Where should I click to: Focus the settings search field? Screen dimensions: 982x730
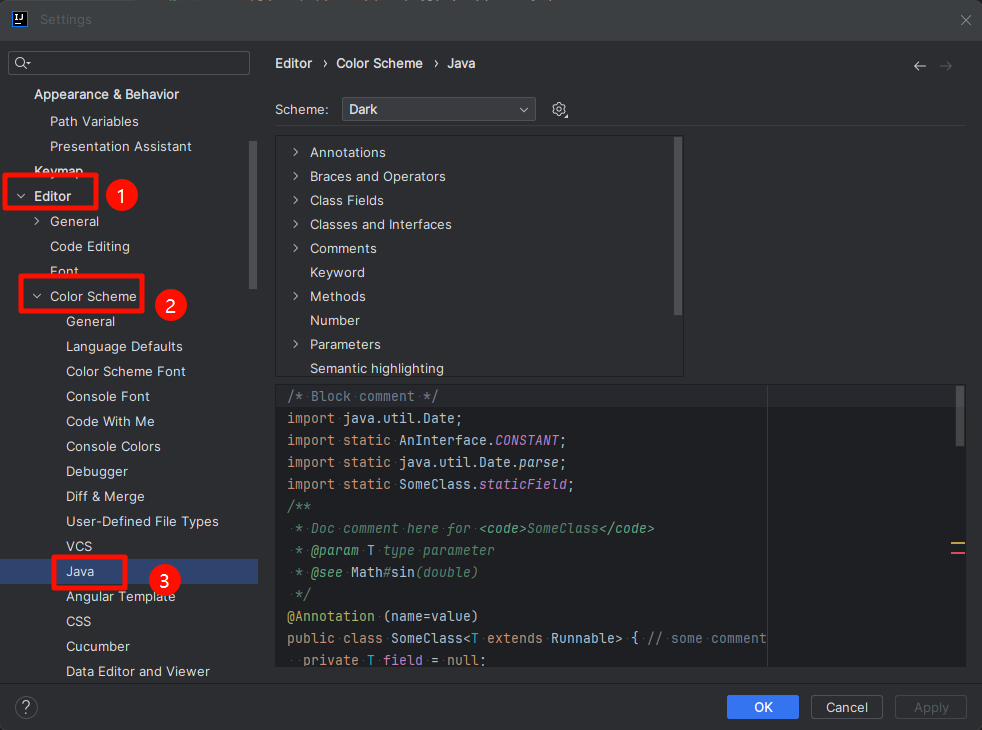129,63
